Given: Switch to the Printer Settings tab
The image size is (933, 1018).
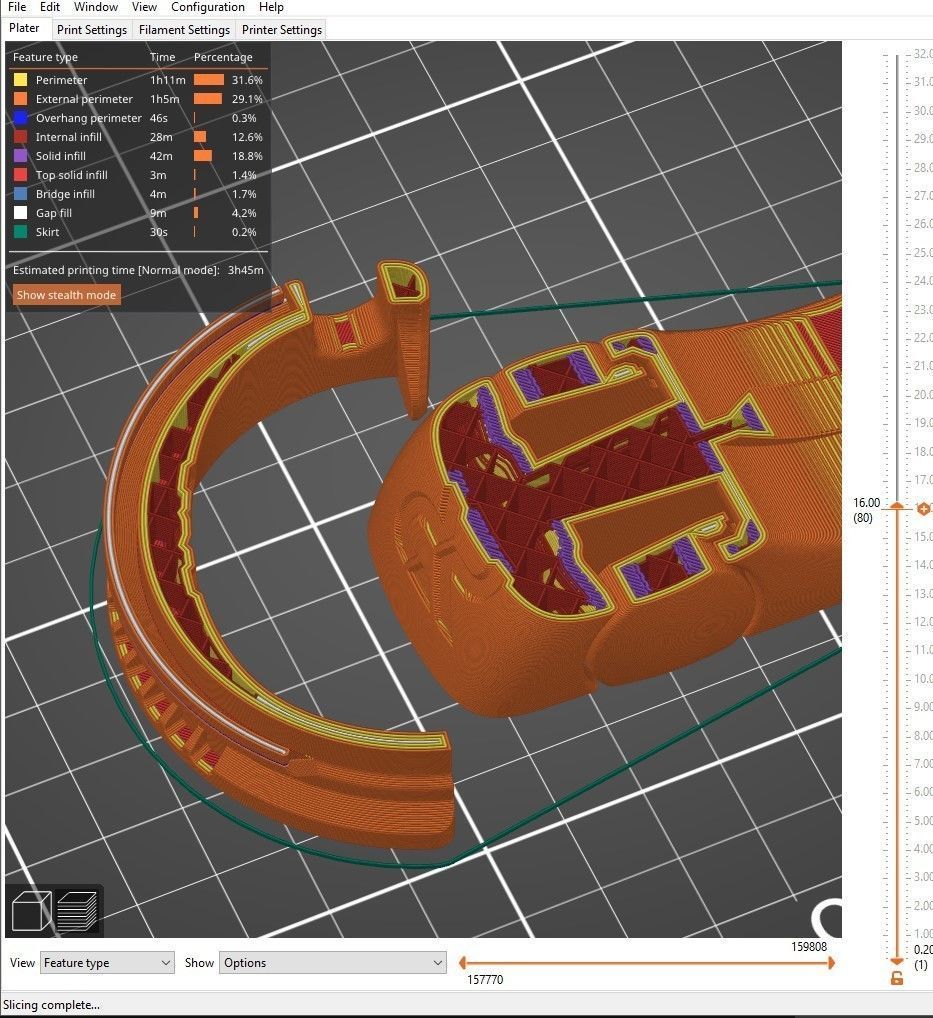Looking at the screenshot, I should 282,30.
